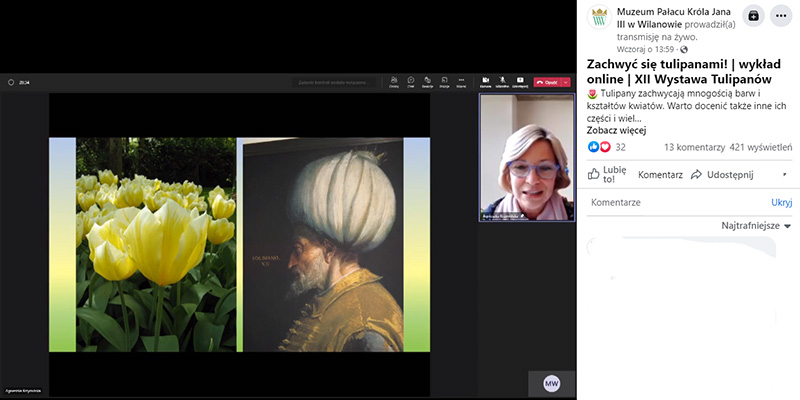Click the Lubię to! like button
This screenshot has width=800, height=400.
[607, 174]
